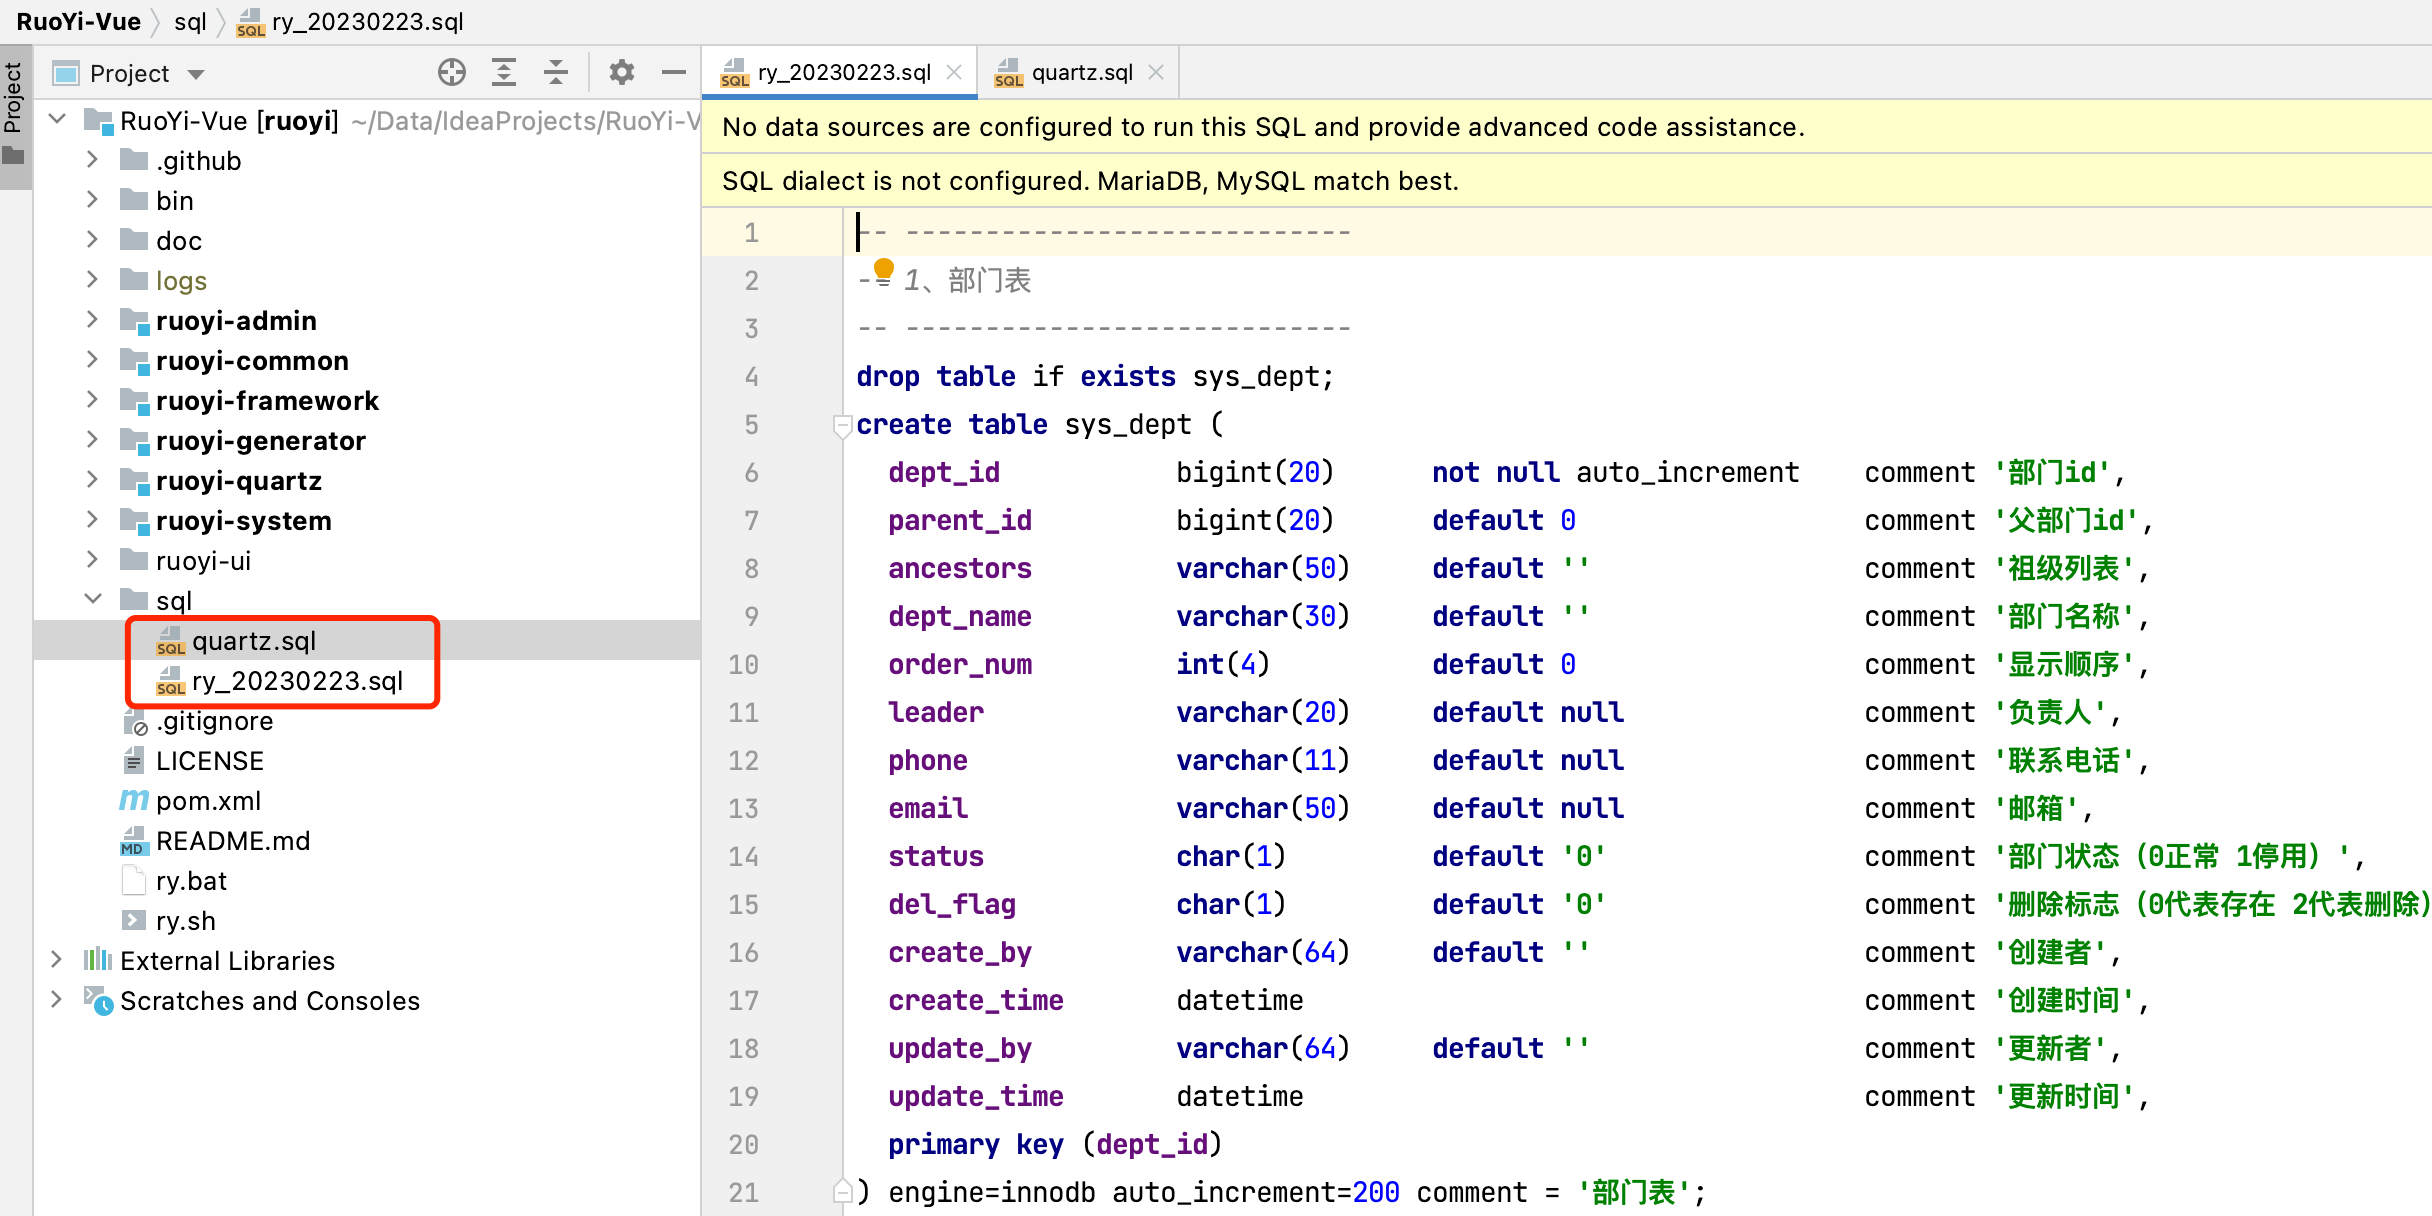Click the SQL file icon for ry_20230223.sql
Viewport: 2432px width, 1216px height.
coord(168,679)
